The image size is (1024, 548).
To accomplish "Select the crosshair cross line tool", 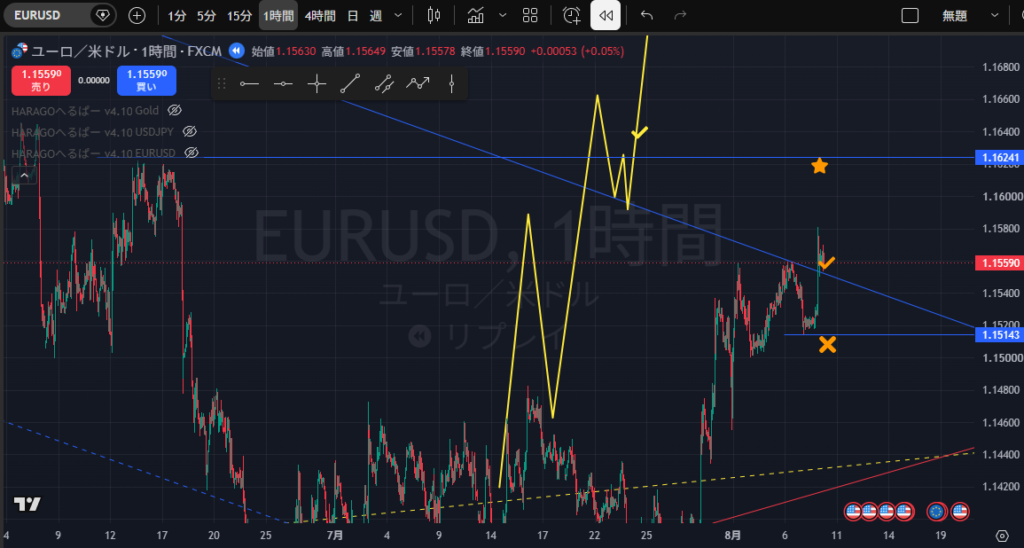I will point(317,84).
